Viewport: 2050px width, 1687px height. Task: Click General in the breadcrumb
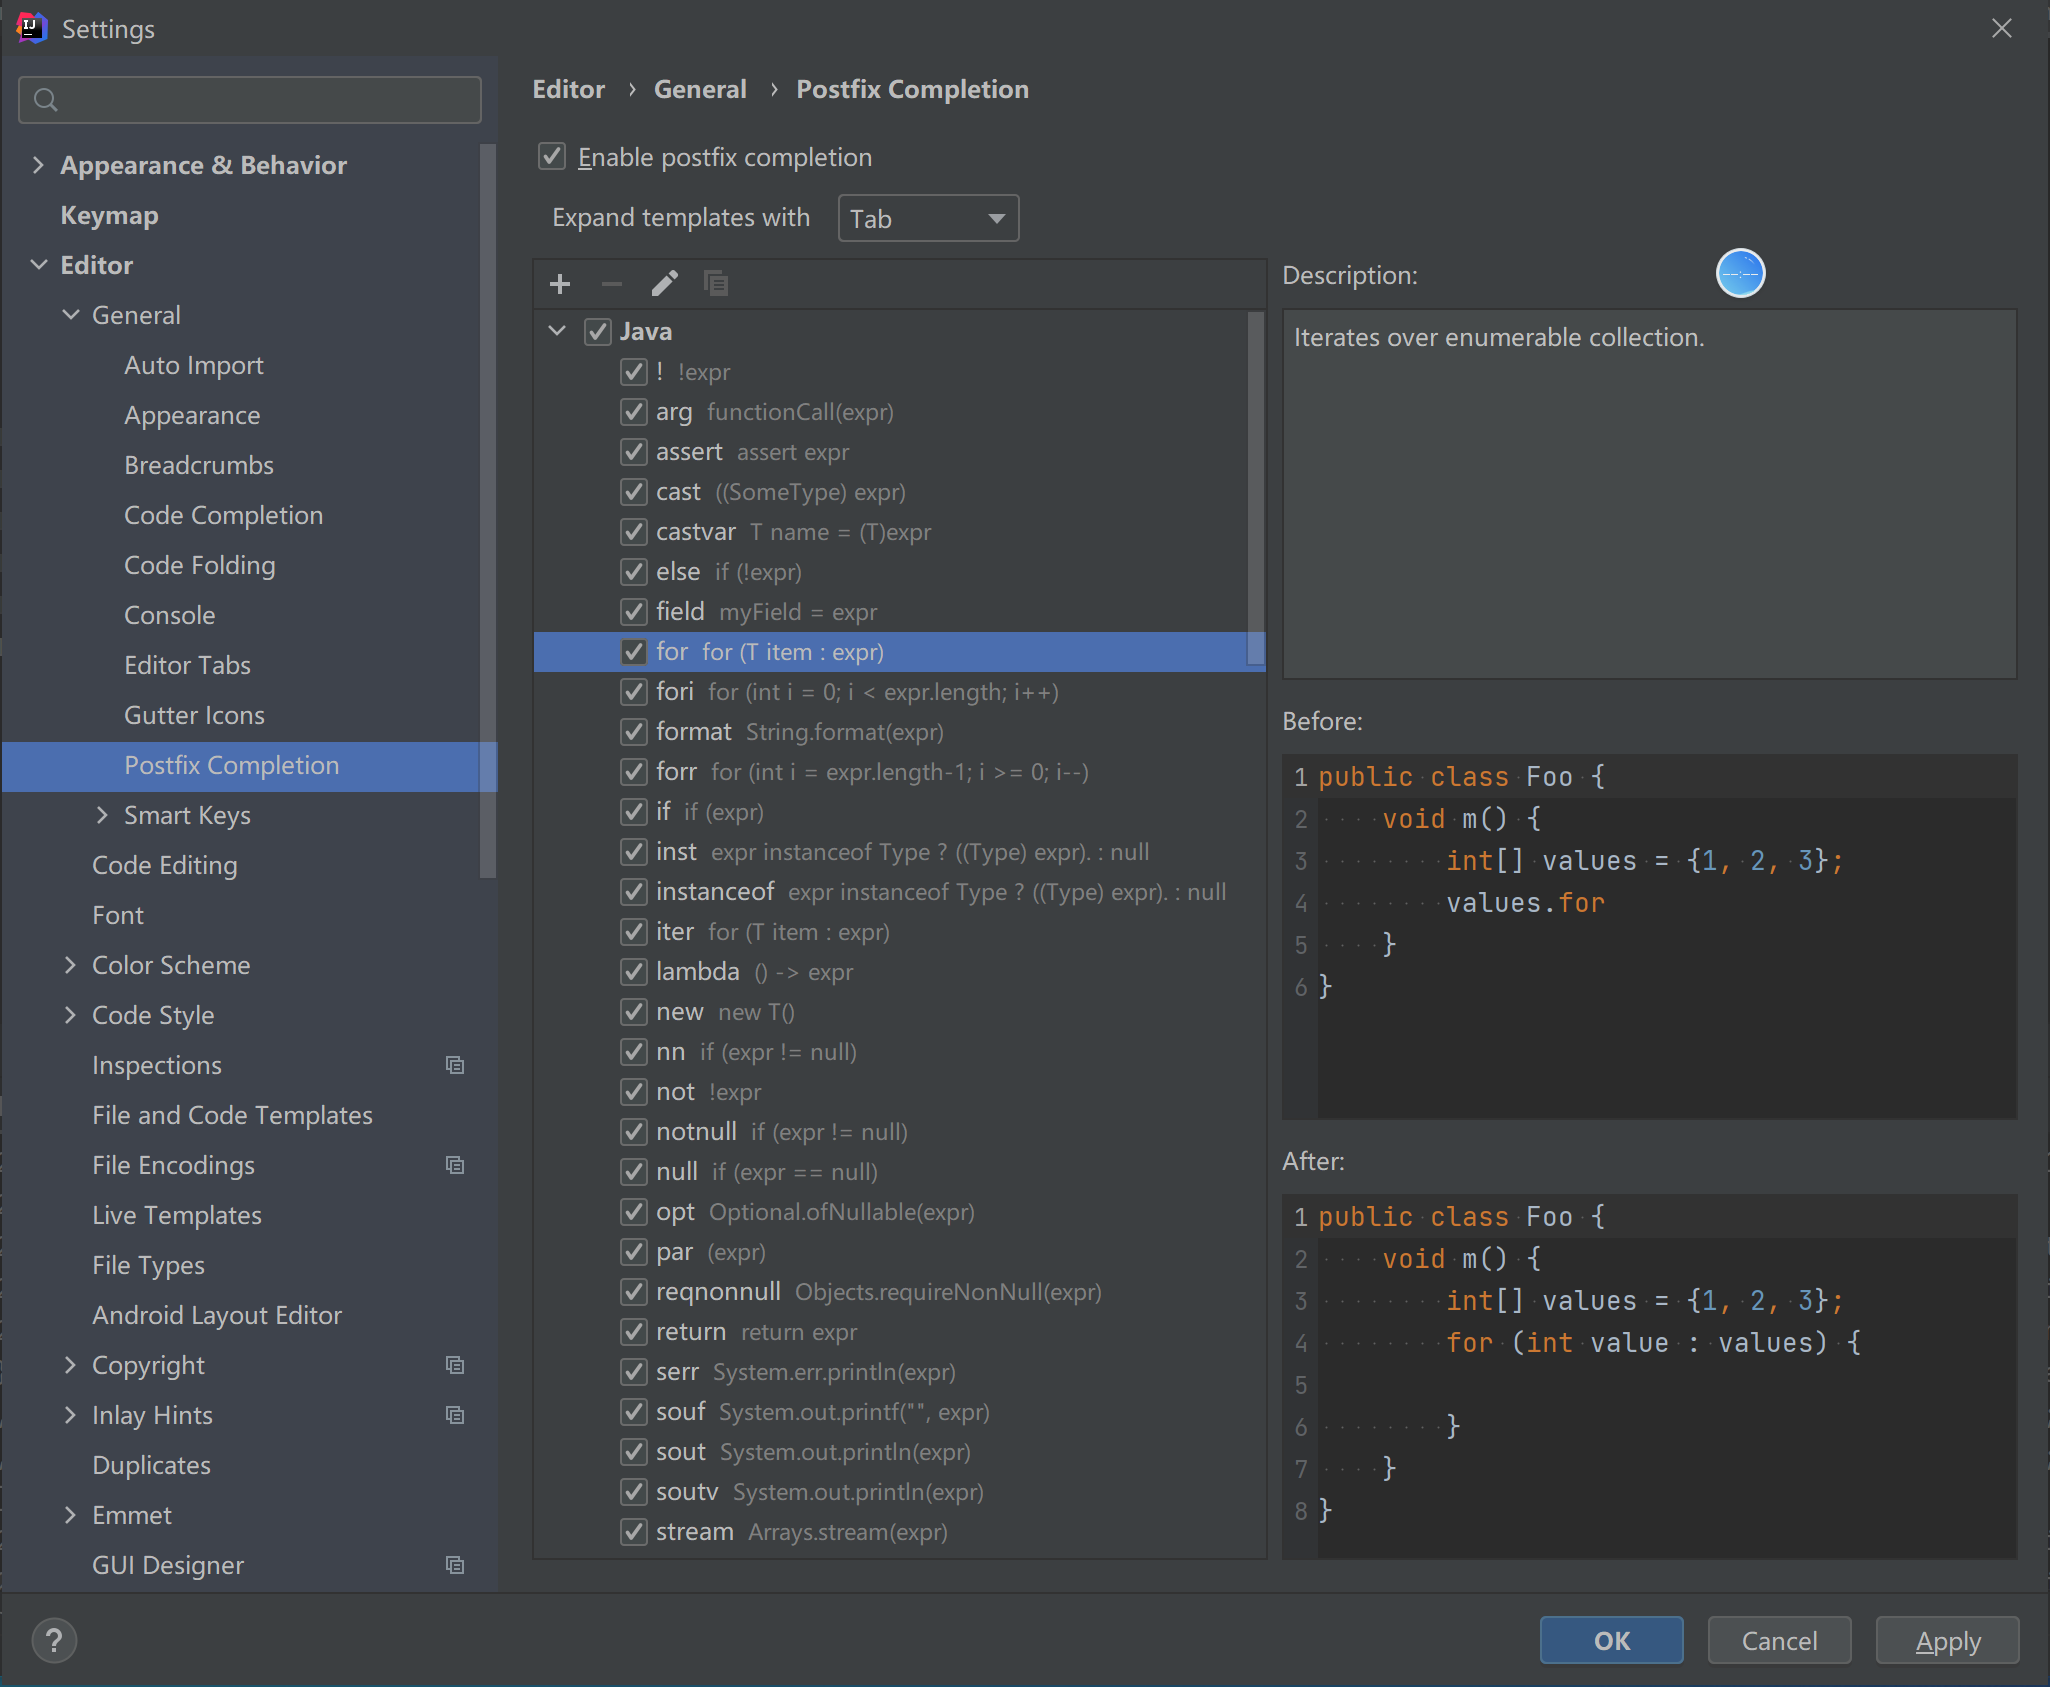tap(700, 89)
